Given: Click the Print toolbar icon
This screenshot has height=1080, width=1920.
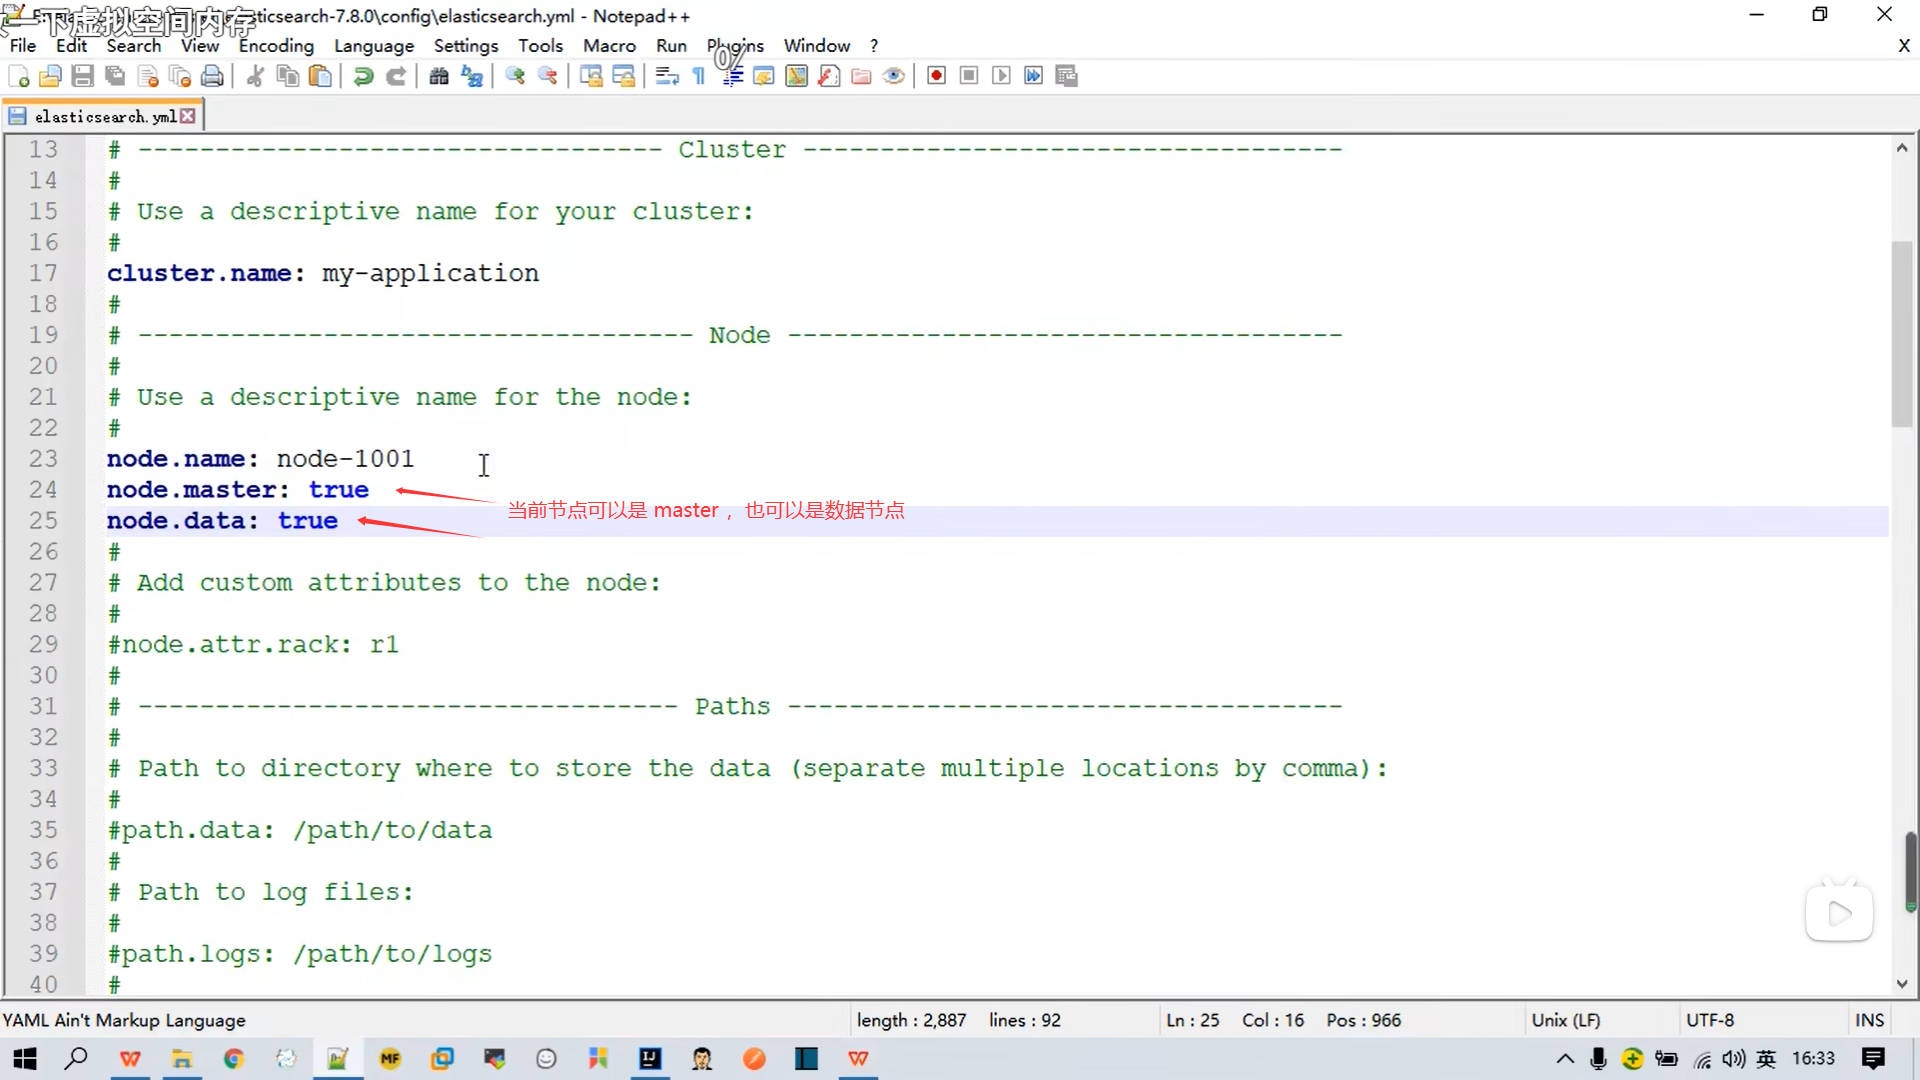Looking at the screenshot, I should pyautogui.click(x=212, y=76).
